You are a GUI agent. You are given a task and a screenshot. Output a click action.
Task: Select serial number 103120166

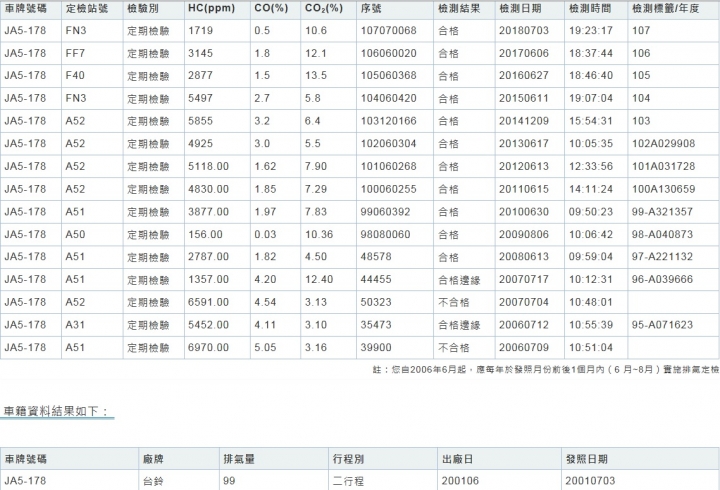[x=388, y=121]
